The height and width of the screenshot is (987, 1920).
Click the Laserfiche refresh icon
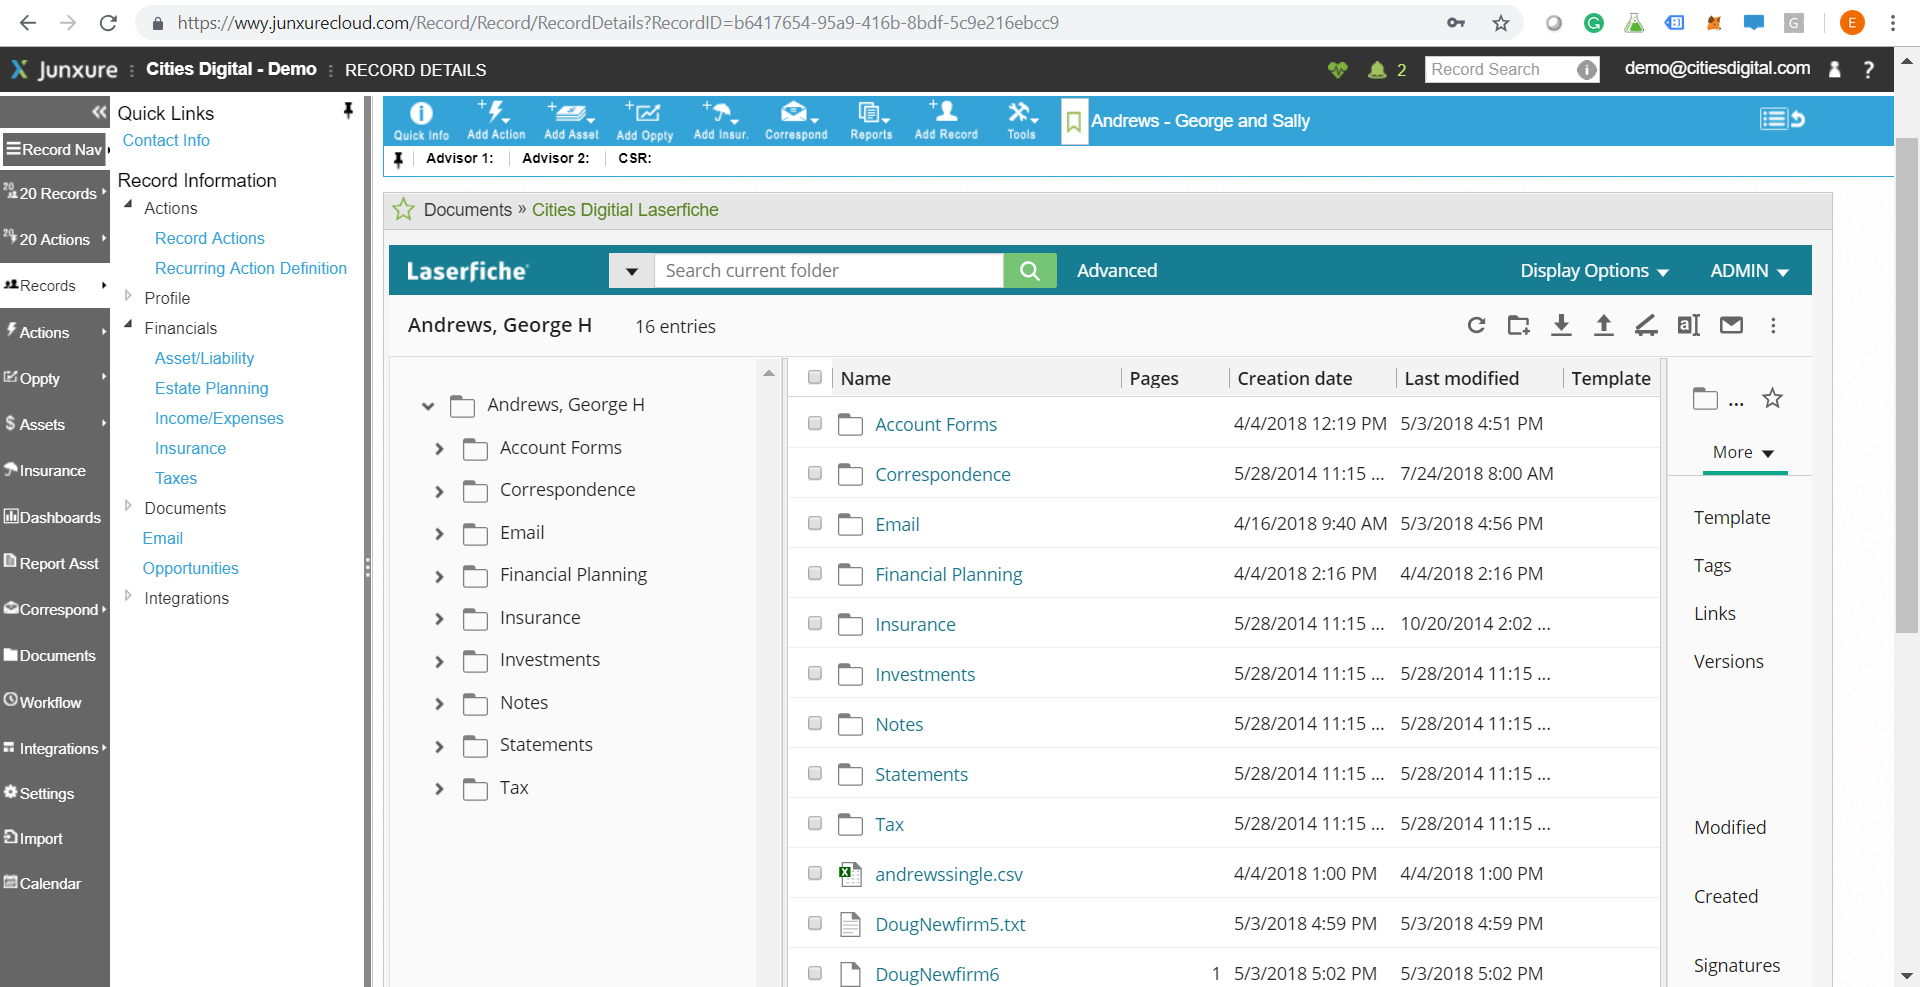pyautogui.click(x=1476, y=325)
